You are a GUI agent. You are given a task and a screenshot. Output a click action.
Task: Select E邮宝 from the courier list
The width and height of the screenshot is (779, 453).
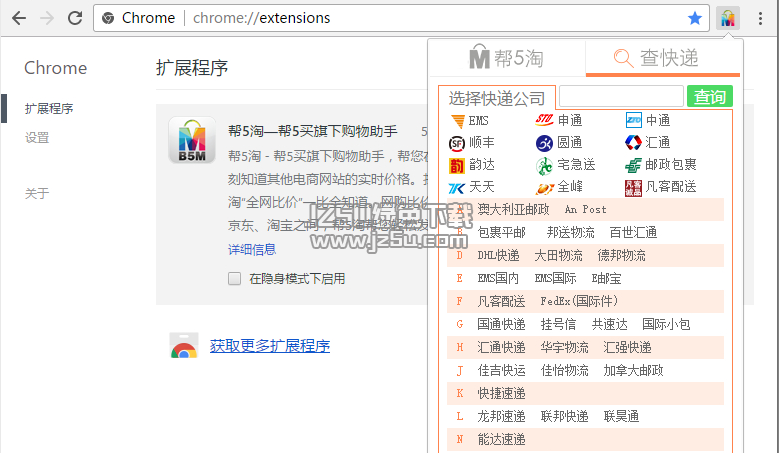point(606,278)
